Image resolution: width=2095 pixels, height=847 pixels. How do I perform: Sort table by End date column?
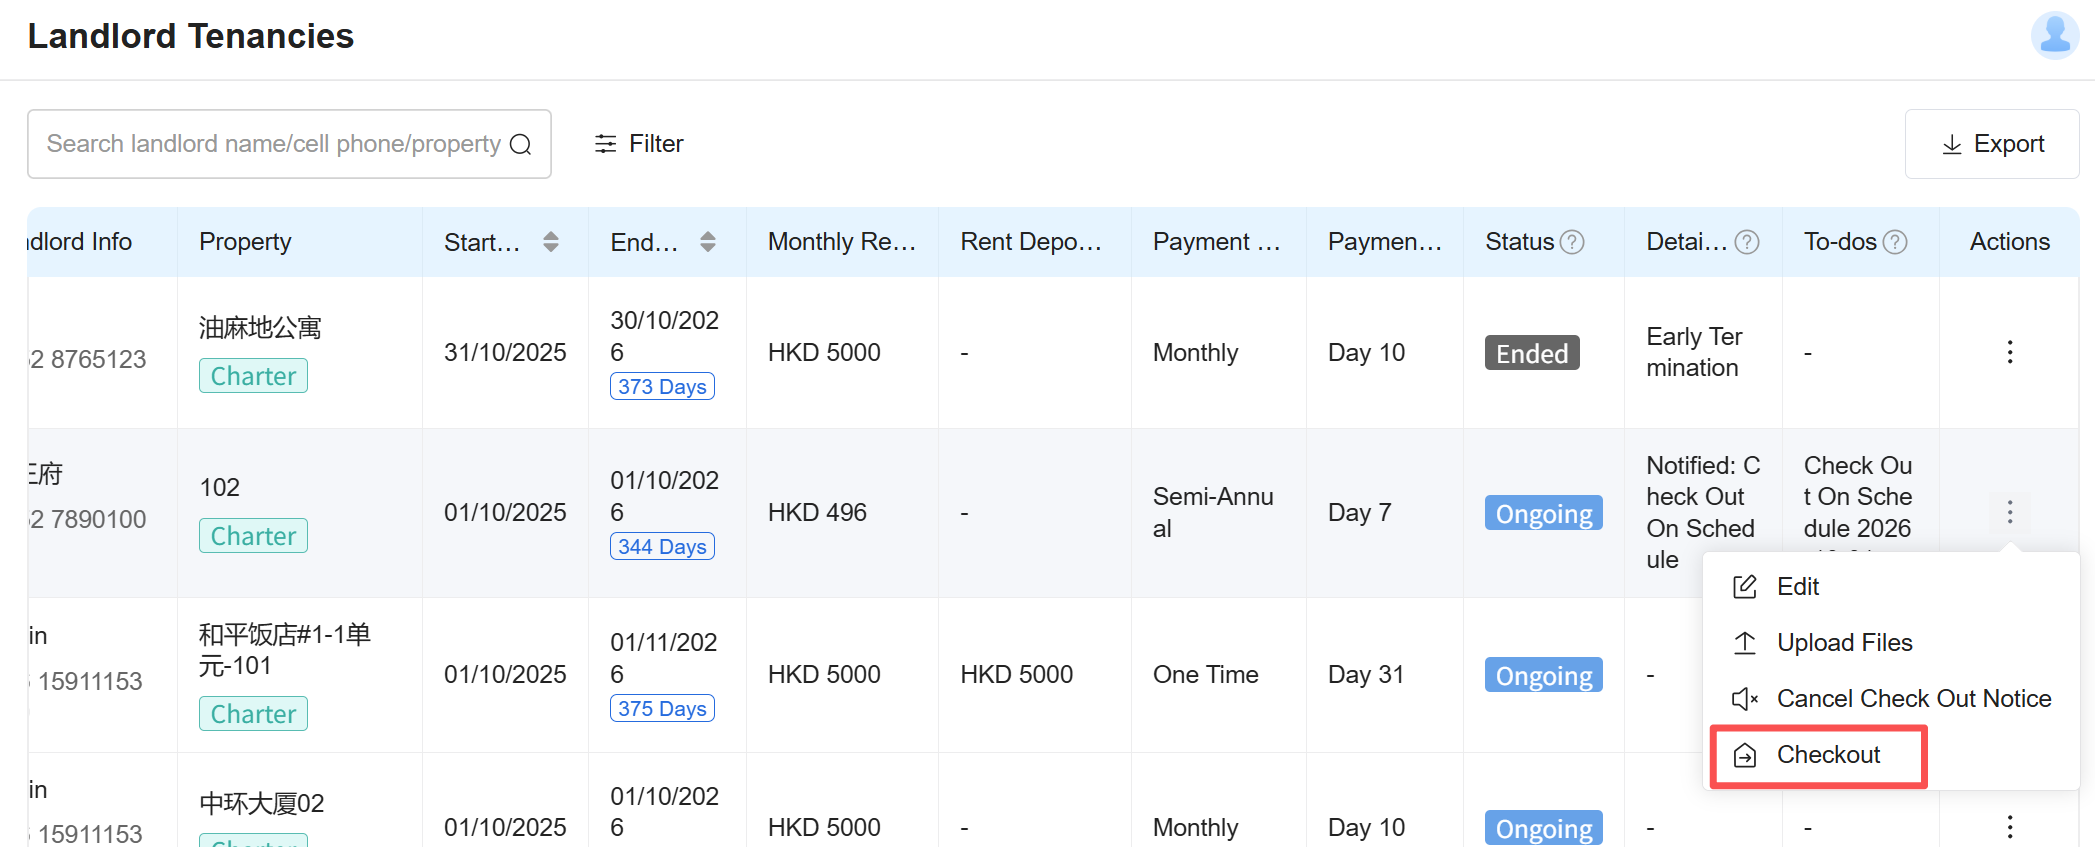[x=707, y=242]
